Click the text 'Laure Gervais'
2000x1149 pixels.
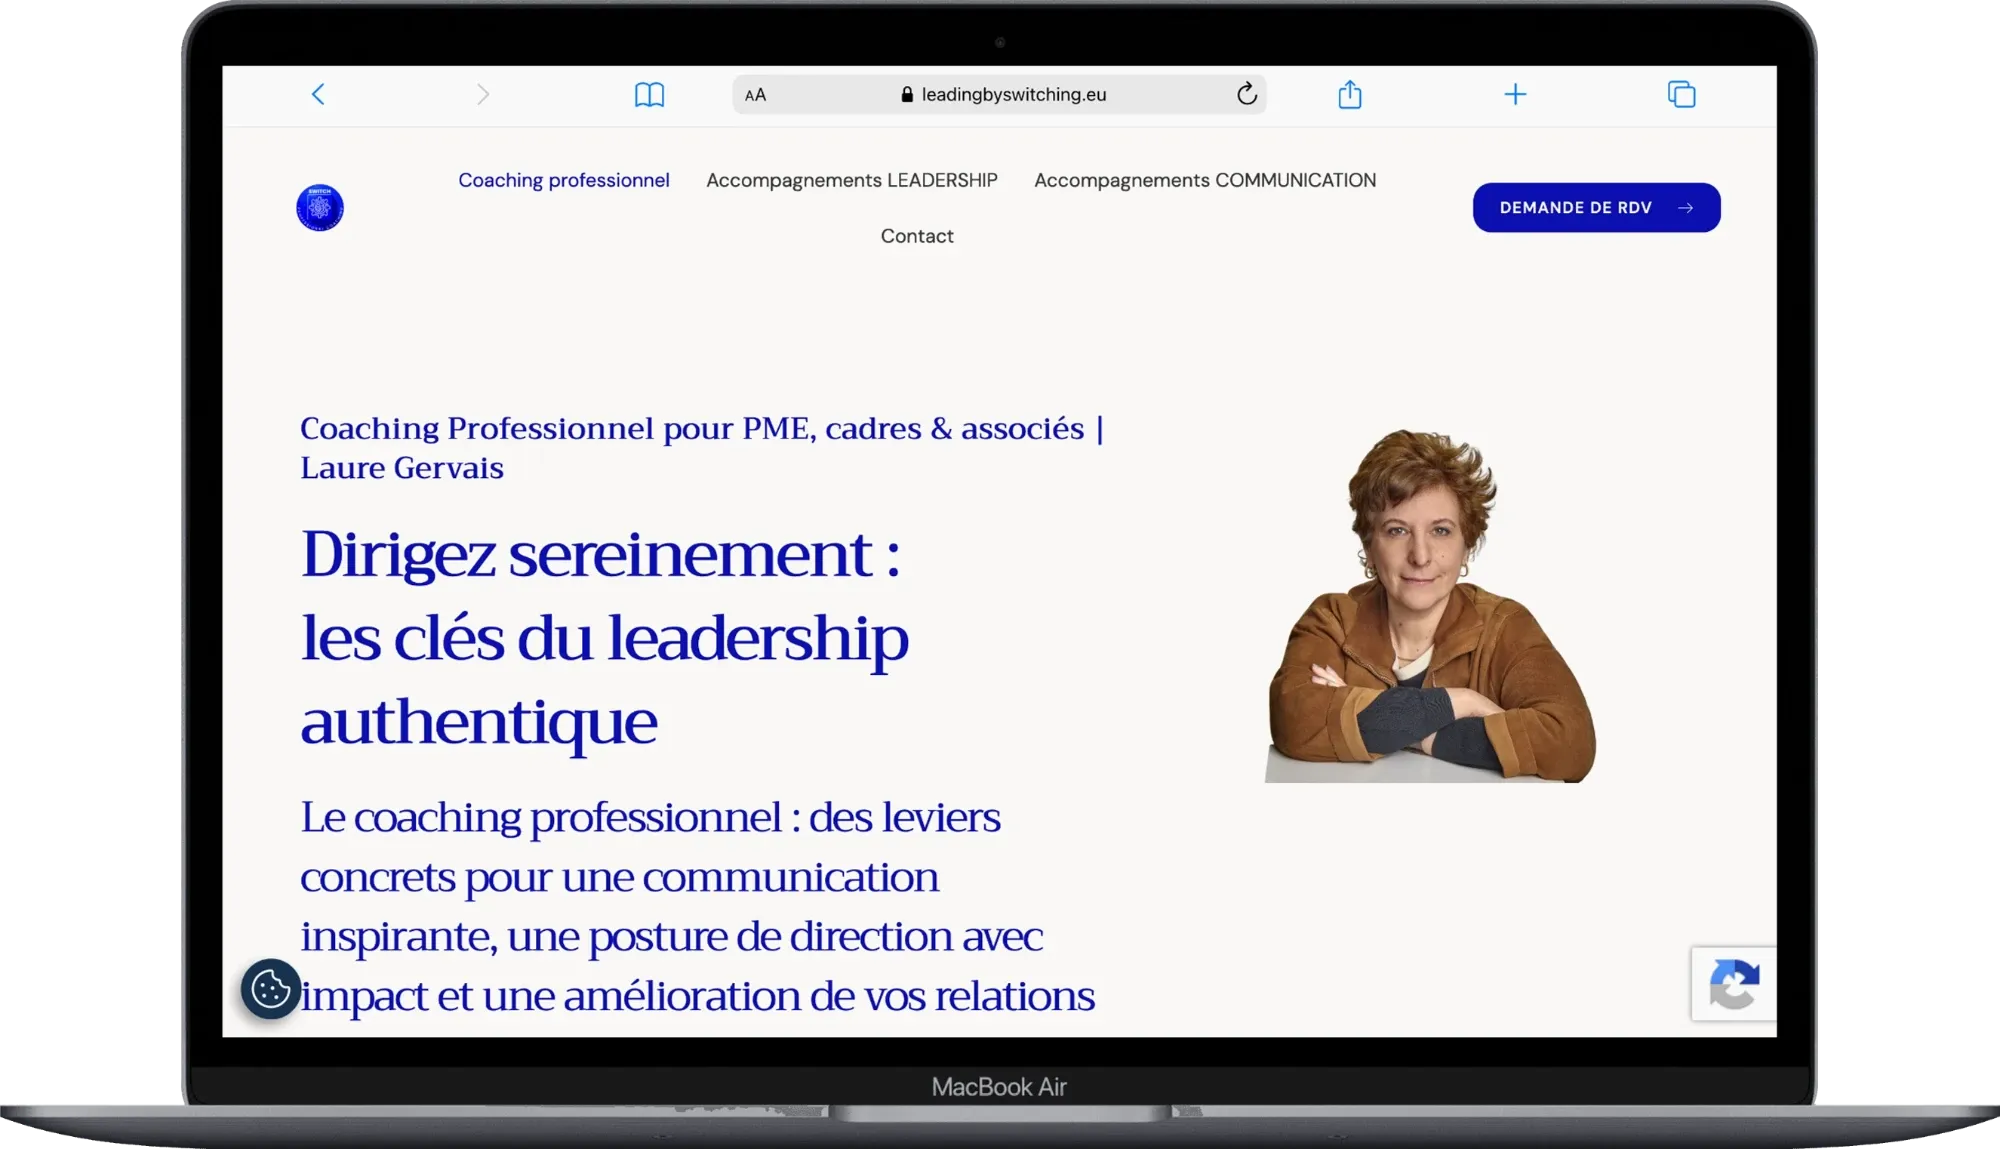click(x=402, y=468)
